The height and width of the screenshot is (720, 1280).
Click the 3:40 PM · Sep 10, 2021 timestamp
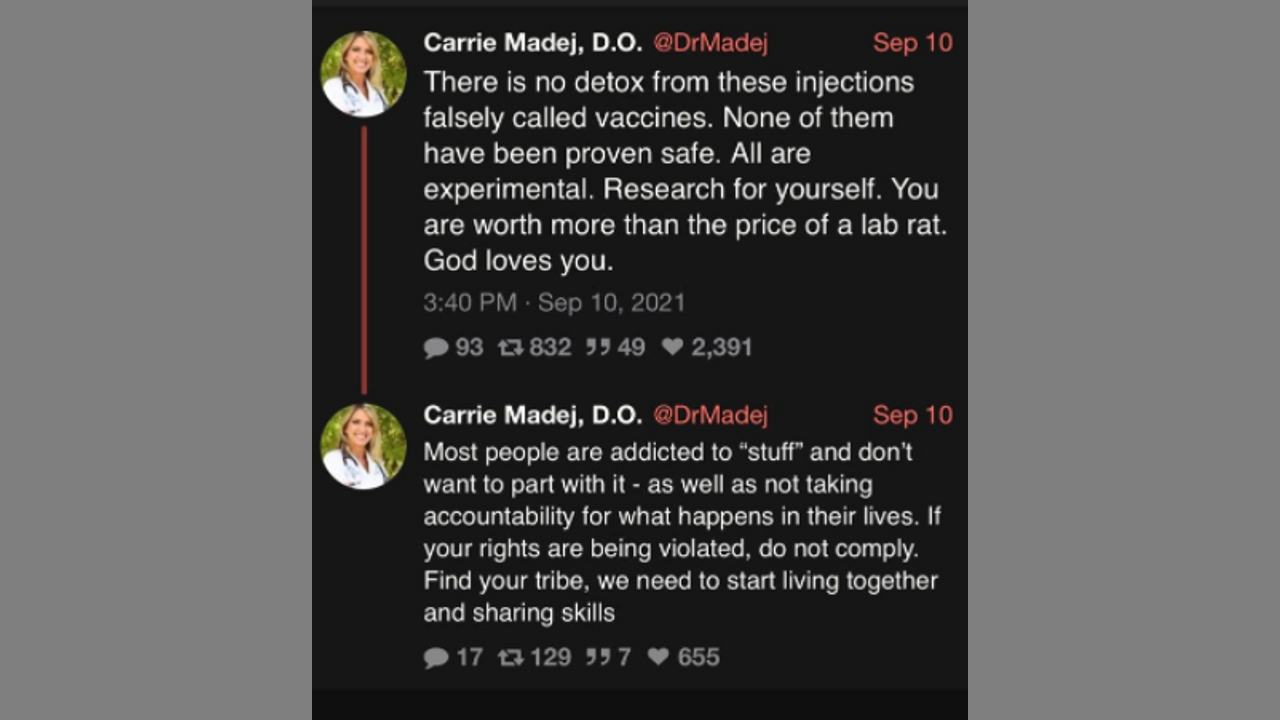[554, 302]
